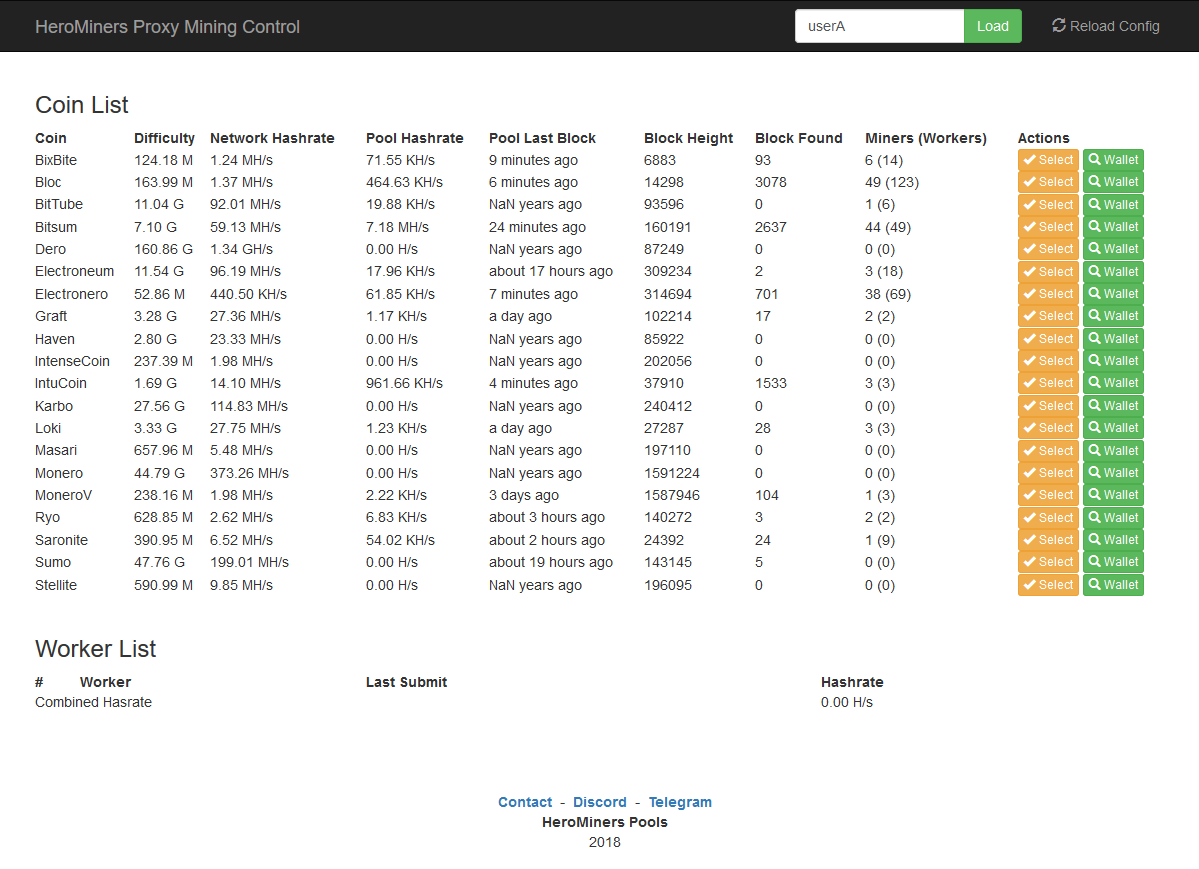Image resolution: width=1199 pixels, height=869 pixels.
Task: Click the Difficulty column header
Action: (164, 138)
